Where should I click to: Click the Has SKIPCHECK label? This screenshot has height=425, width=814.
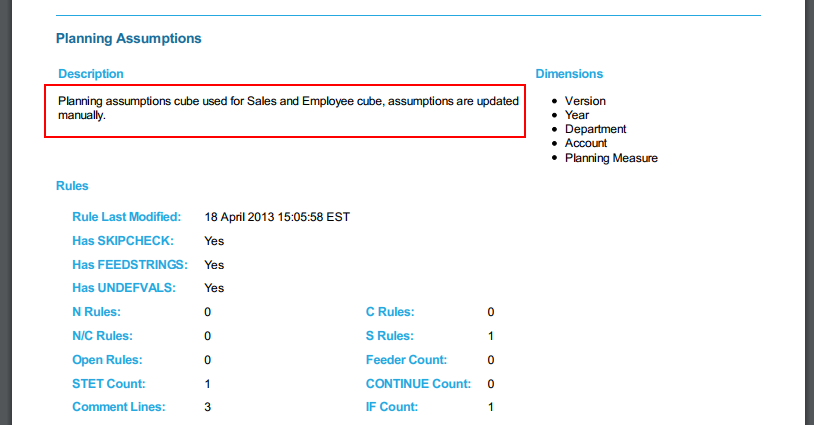pyautogui.click(x=123, y=241)
